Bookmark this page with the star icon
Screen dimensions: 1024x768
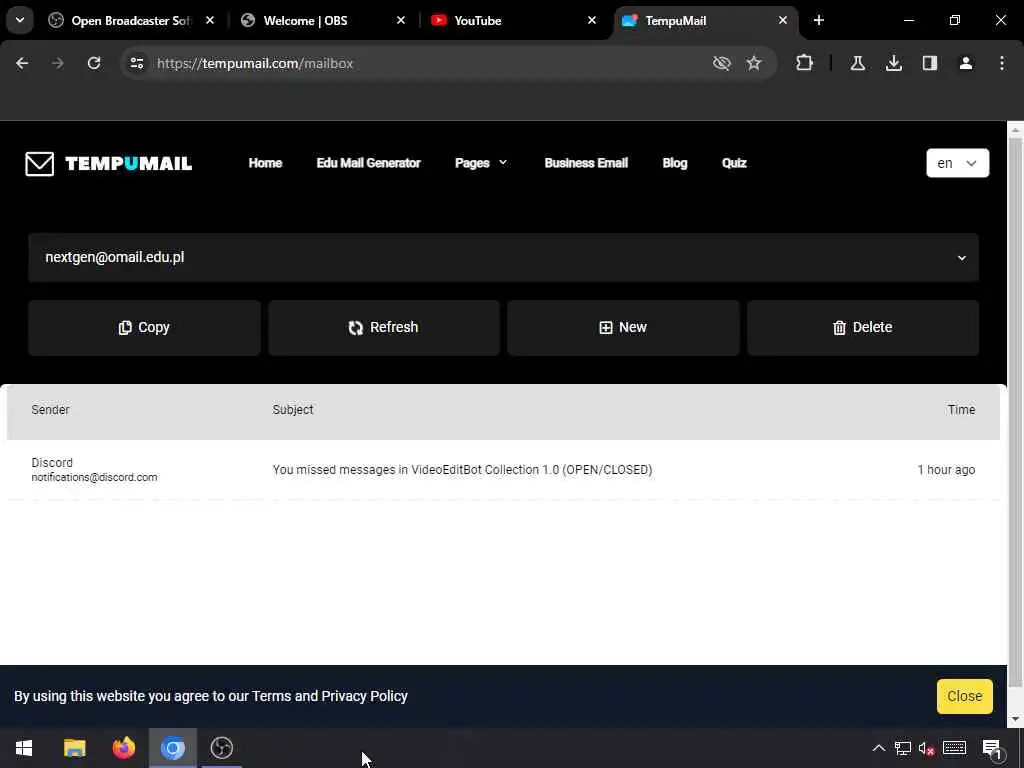pyautogui.click(x=754, y=63)
